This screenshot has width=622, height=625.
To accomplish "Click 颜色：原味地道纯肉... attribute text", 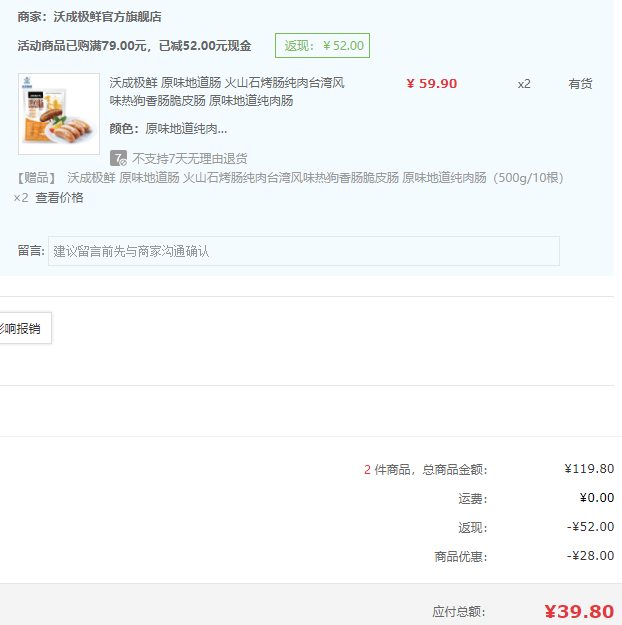I will [168, 129].
